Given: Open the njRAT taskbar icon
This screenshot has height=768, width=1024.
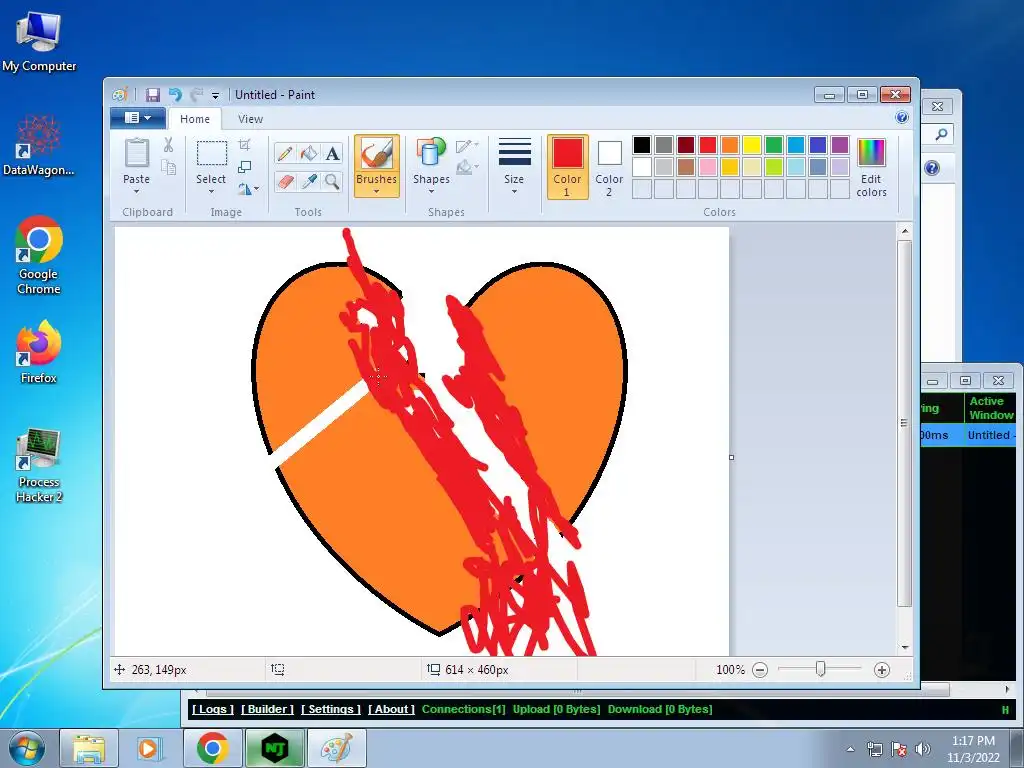Looking at the screenshot, I should click(x=274, y=748).
